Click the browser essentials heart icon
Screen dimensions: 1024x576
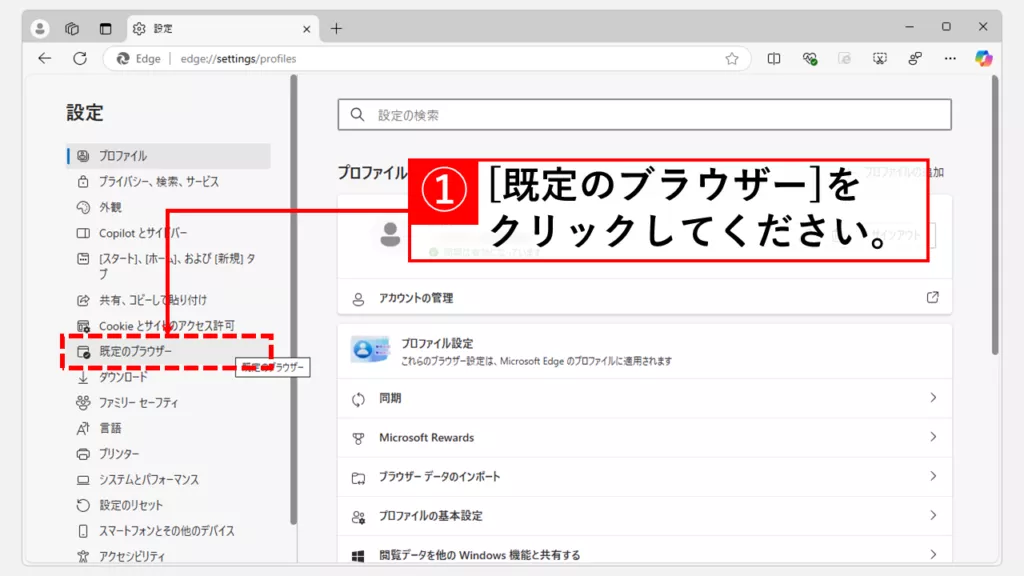pyautogui.click(x=810, y=59)
